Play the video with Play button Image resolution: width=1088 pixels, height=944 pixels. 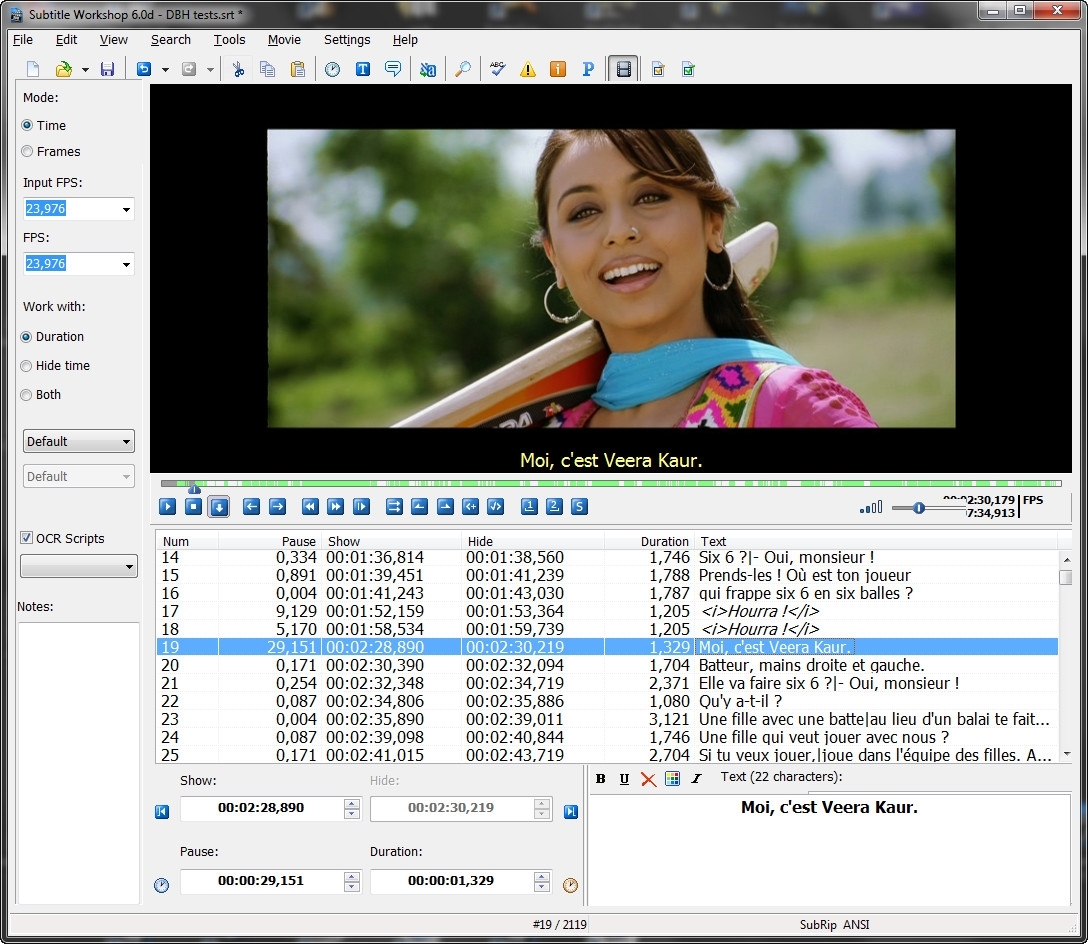[x=167, y=507]
